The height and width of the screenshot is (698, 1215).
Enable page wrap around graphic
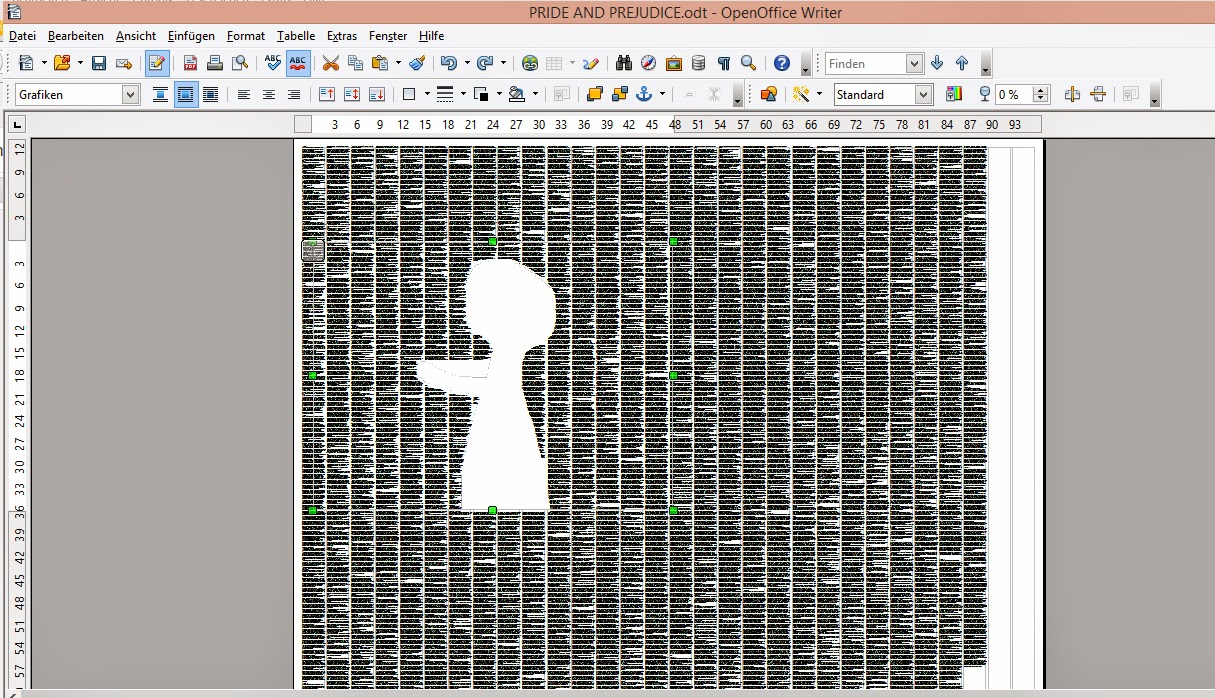click(186, 94)
